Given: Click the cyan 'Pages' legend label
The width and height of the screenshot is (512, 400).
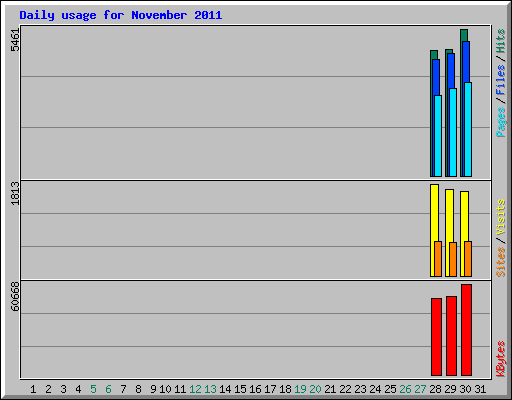Looking at the screenshot, I should tap(501, 122).
